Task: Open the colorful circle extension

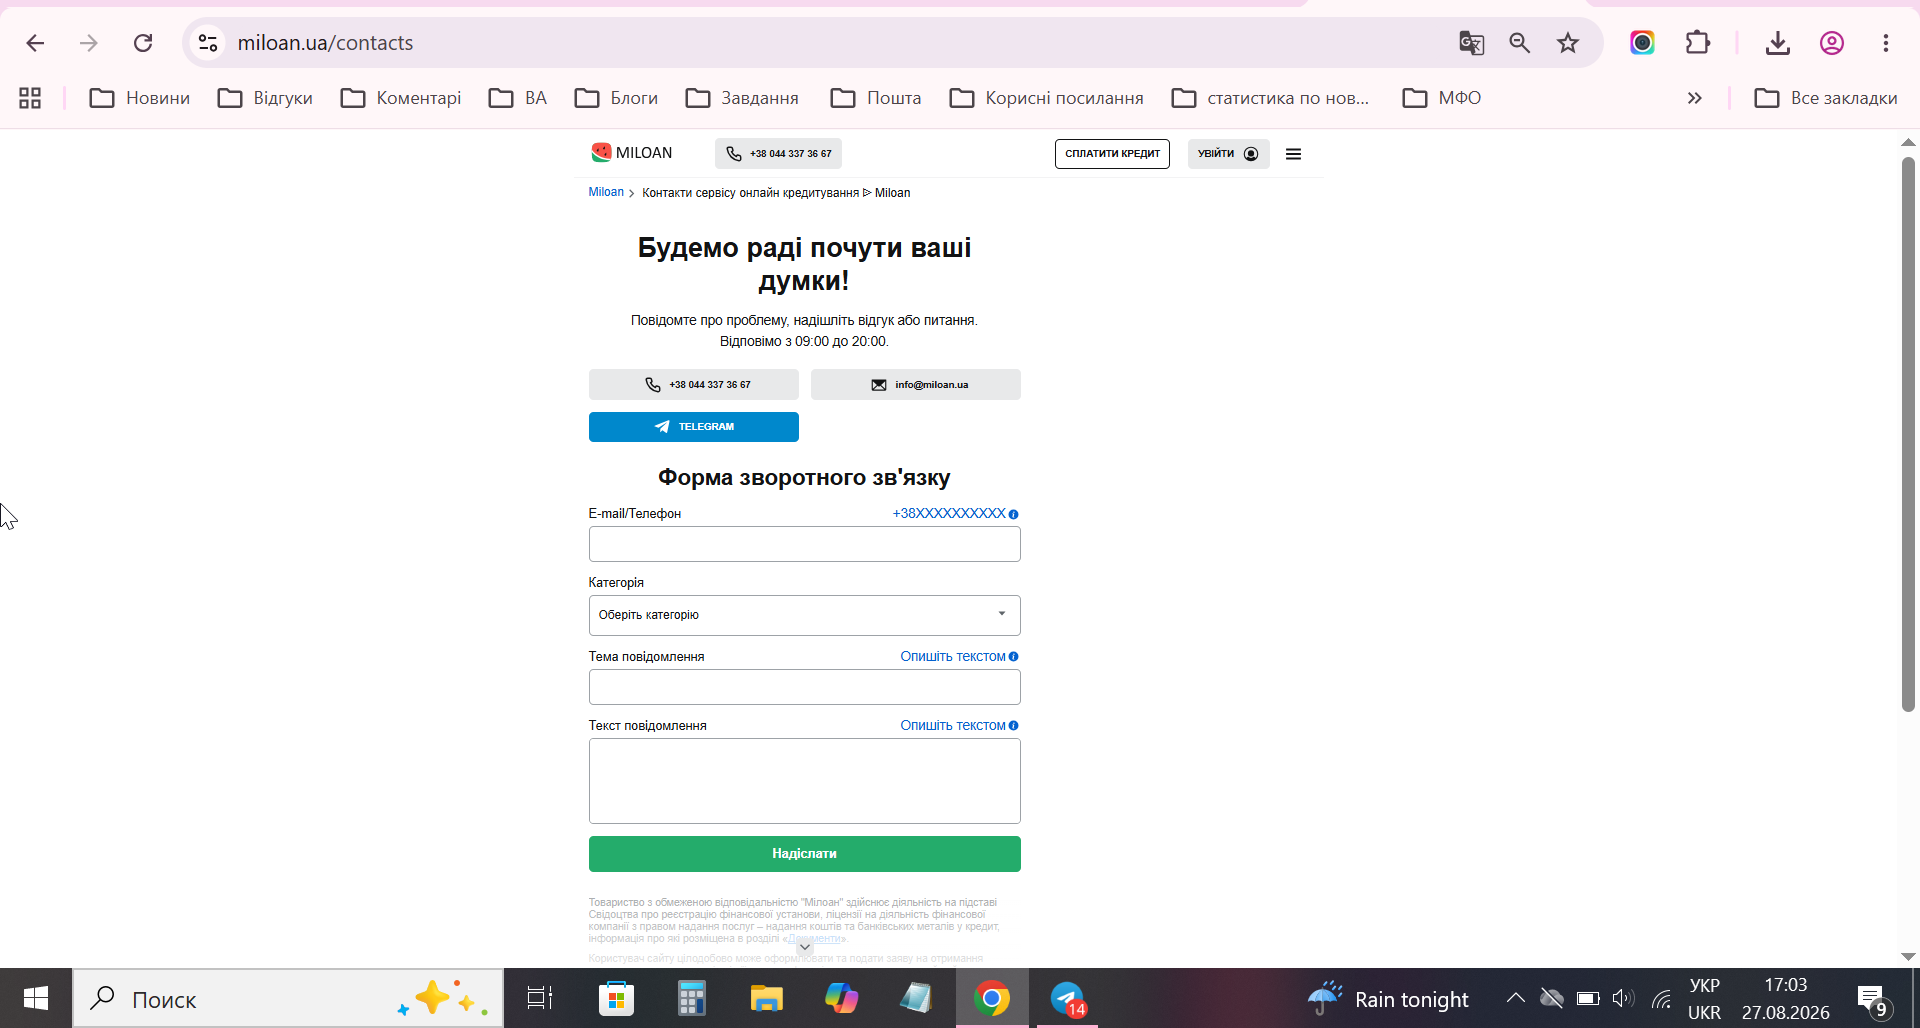Action: tap(1642, 43)
